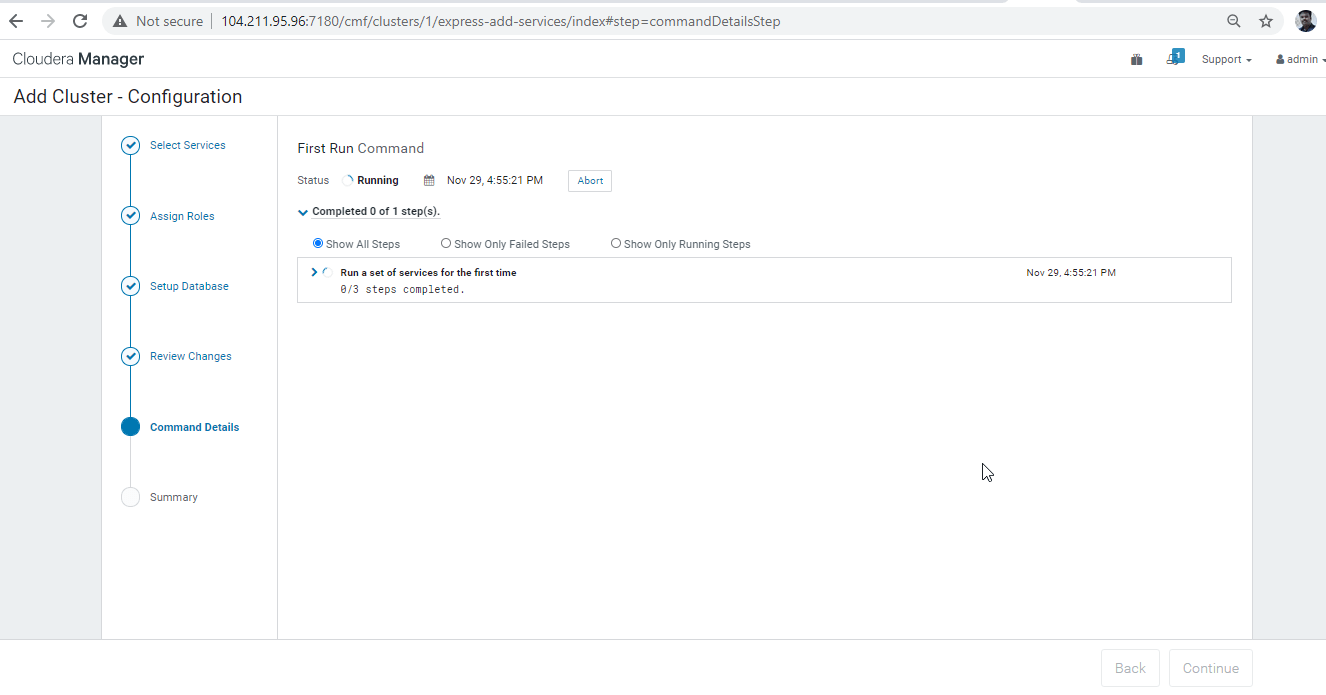Go to Select Services step

188,145
